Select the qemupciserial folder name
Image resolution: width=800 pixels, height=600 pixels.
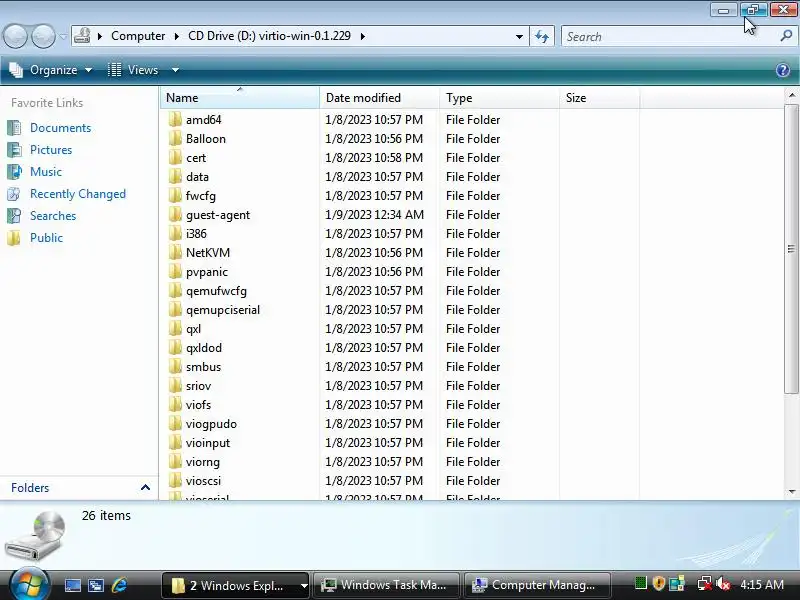pos(223,310)
